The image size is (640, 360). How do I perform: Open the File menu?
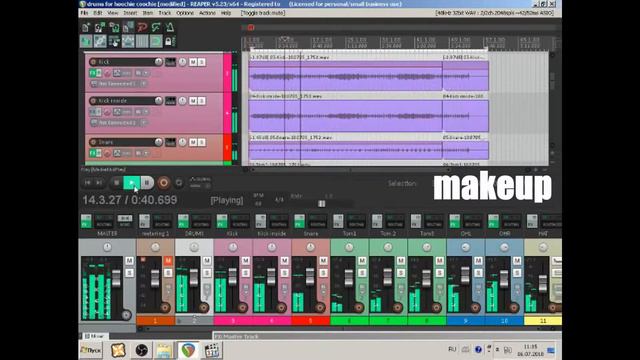pyautogui.click(x=84, y=13)
